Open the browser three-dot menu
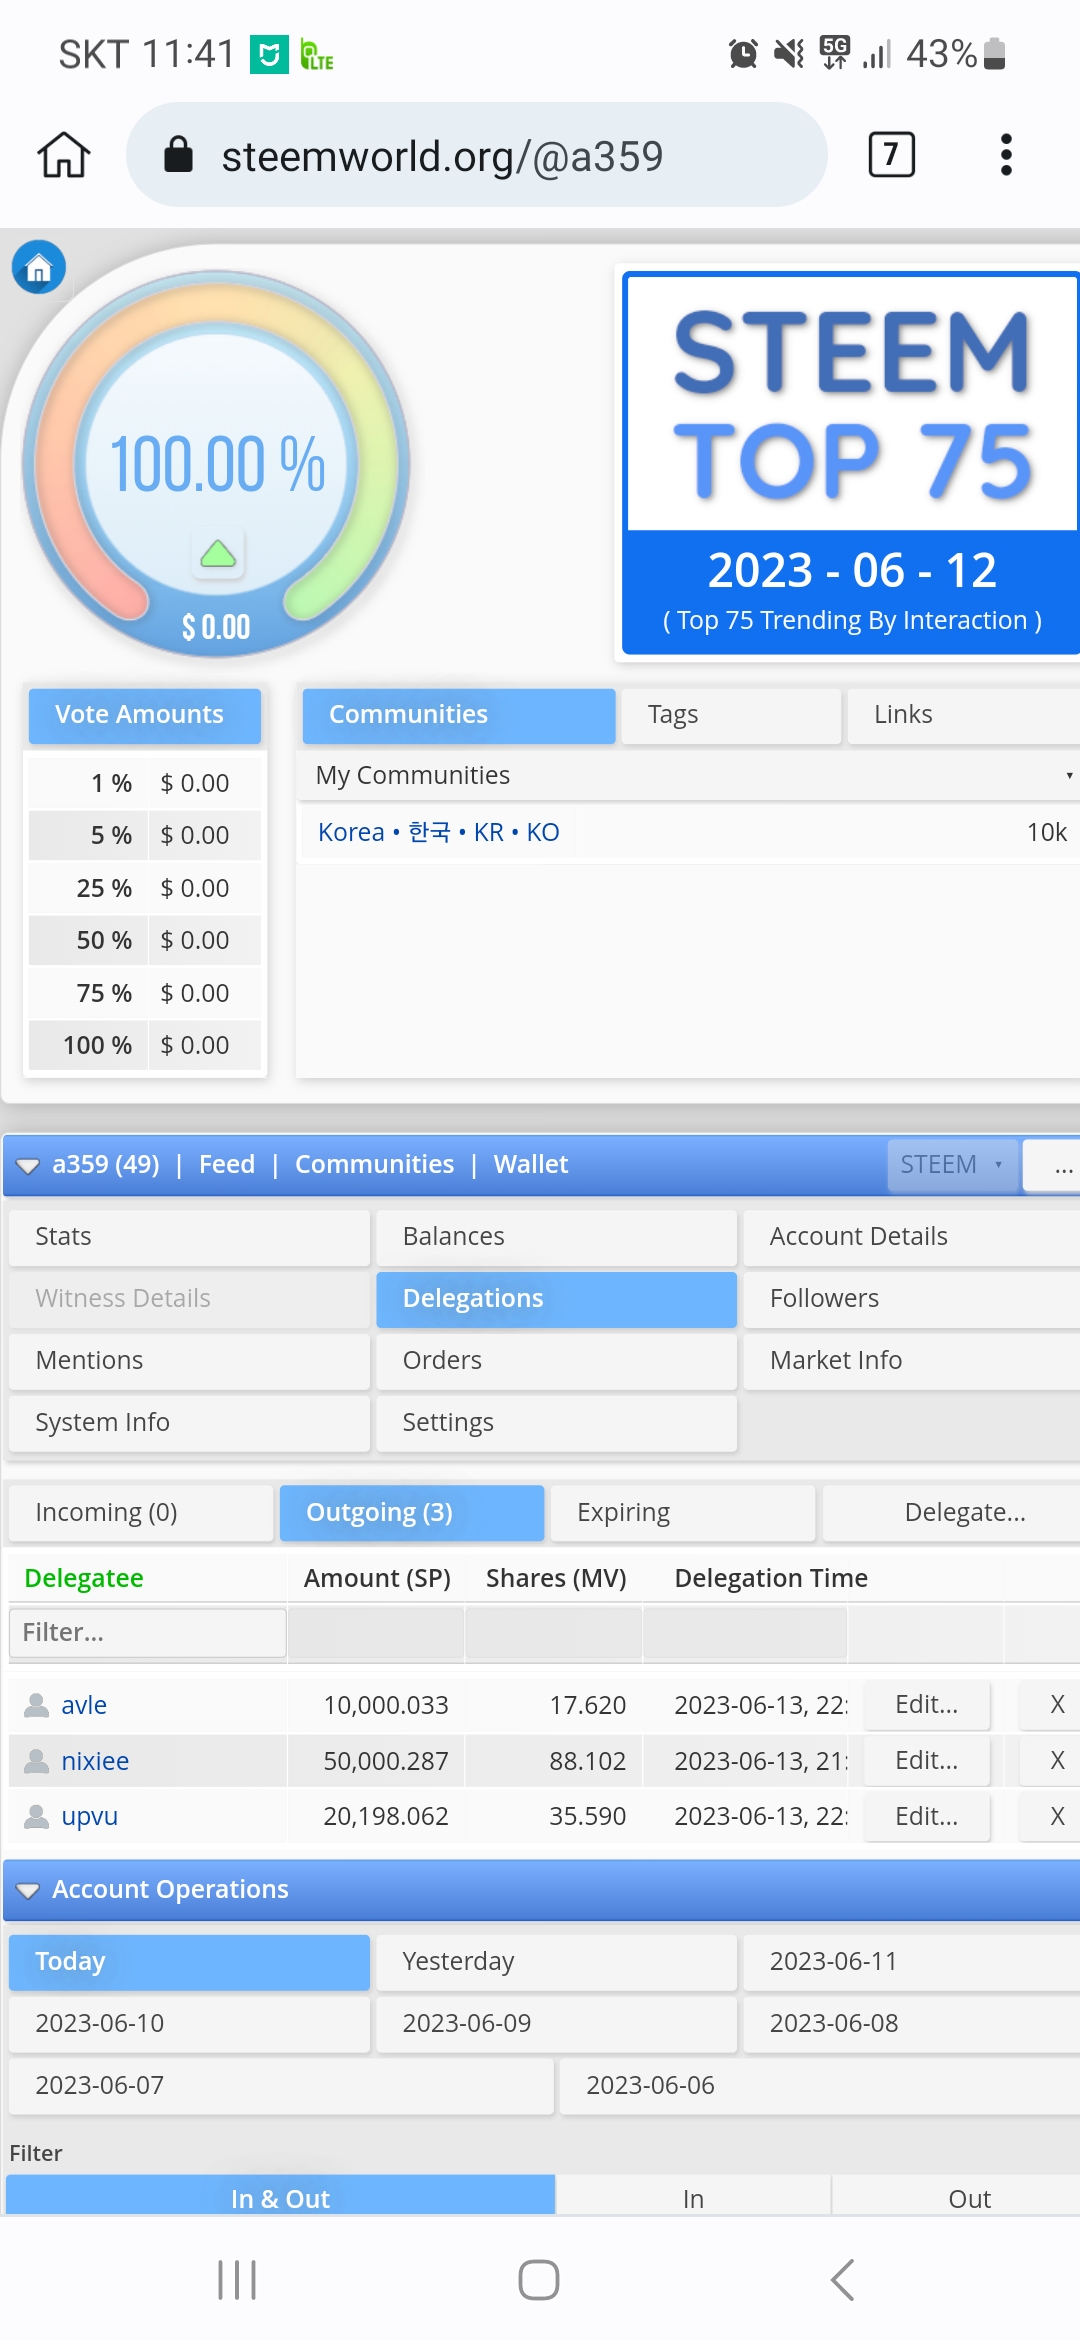This screenshot has width=1080, height=2340. pyautogui.click(x=1006, y=155)
